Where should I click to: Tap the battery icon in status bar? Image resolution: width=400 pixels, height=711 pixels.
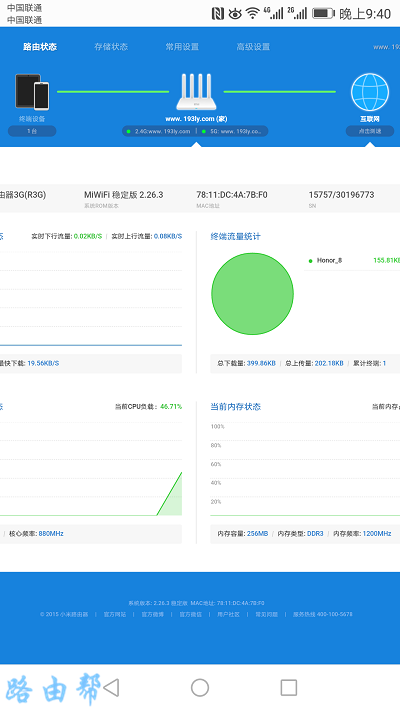point(323,13)
